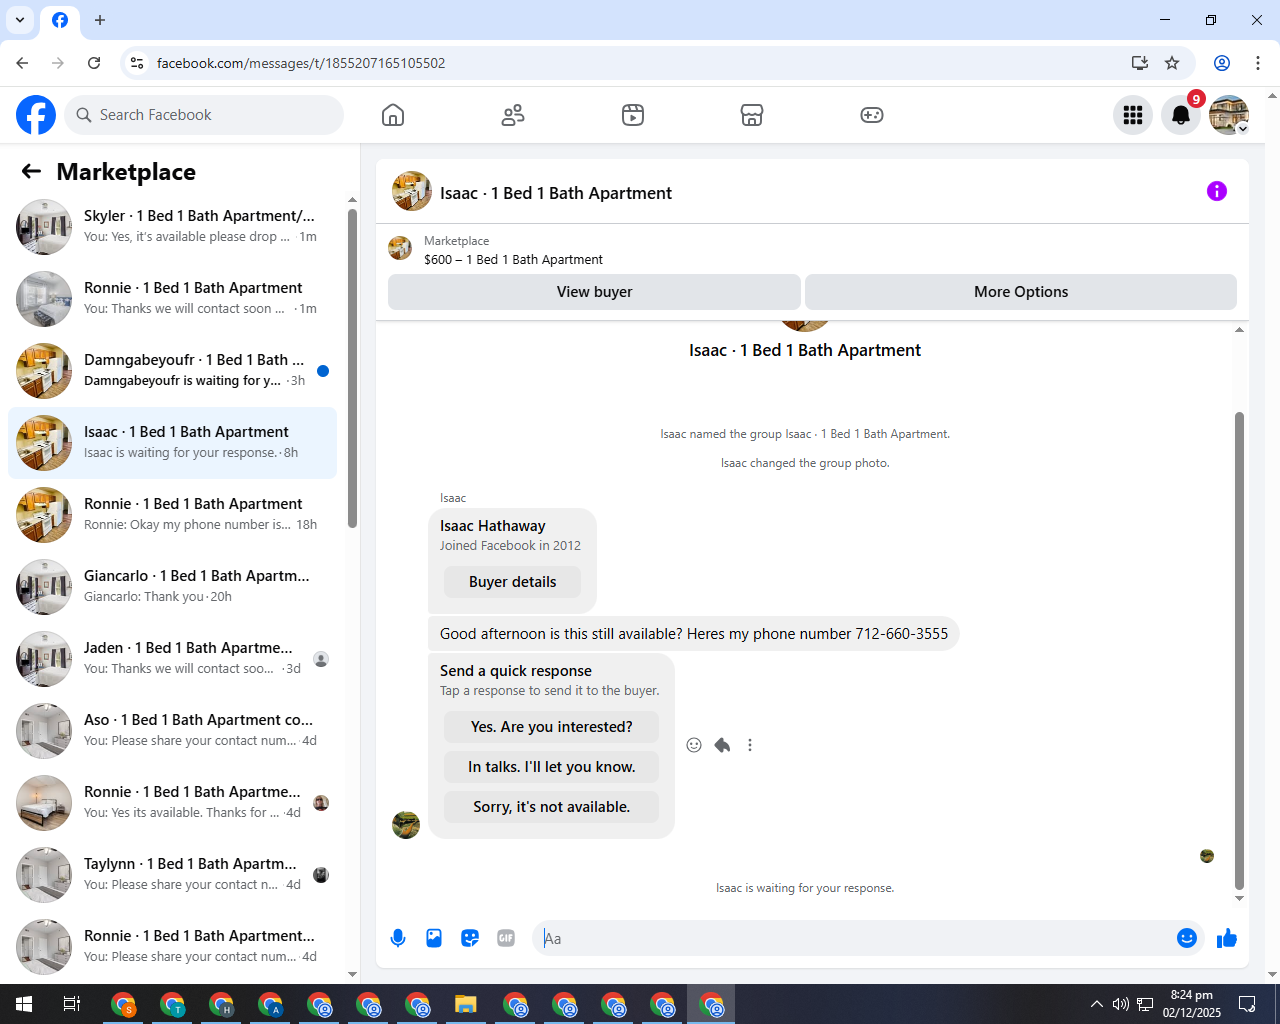The height and width of the screenshot is (1024, 1280).
Task: Show hidden system tray icons chevron
Action: click(x=1097, y=1004)
